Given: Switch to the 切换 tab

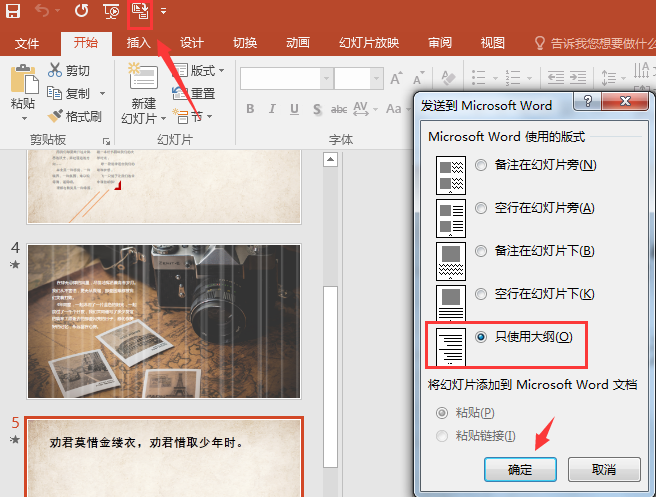Looking at the screenshot, I should tap(245, 43).
